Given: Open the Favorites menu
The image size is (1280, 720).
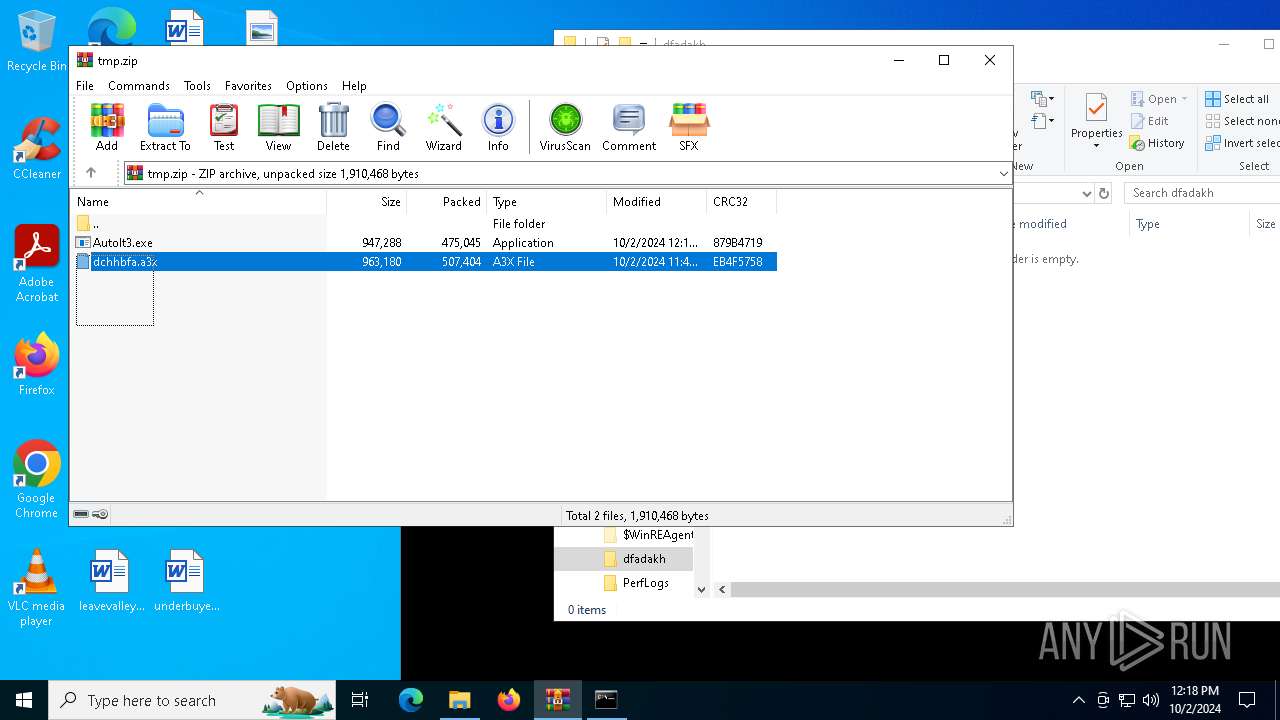Looking at the screenshot, I should [248, 86].
